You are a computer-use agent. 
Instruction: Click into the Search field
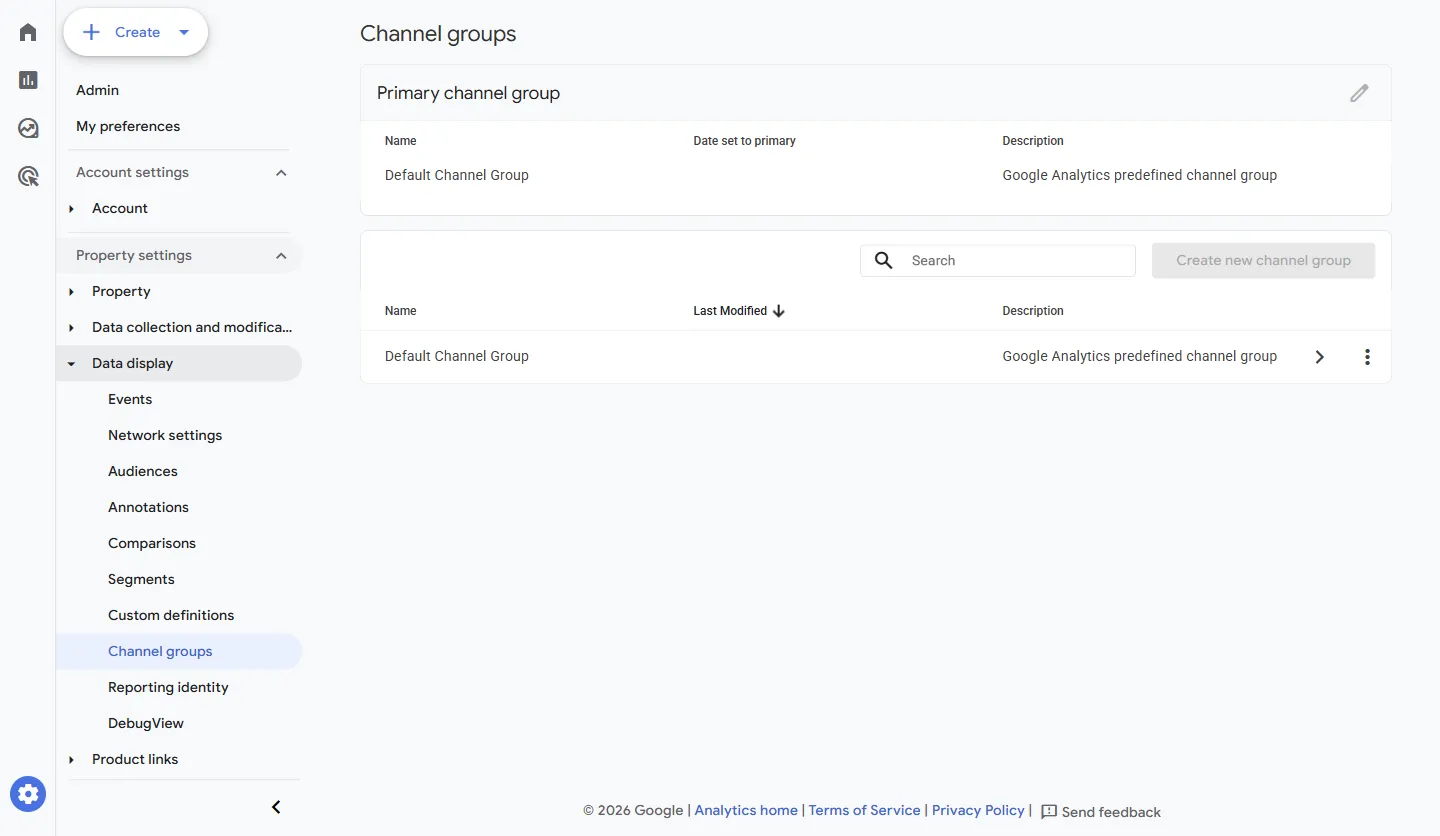click(998, 260)
